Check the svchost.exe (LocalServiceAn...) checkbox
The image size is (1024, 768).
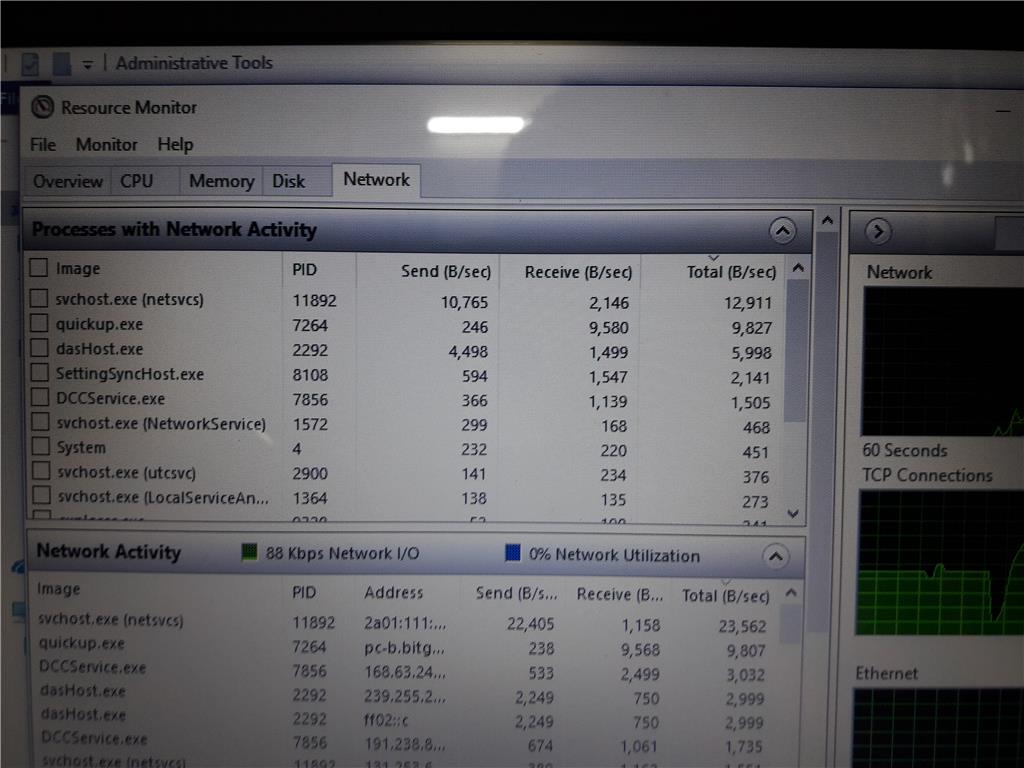click(x=41, y=495)
